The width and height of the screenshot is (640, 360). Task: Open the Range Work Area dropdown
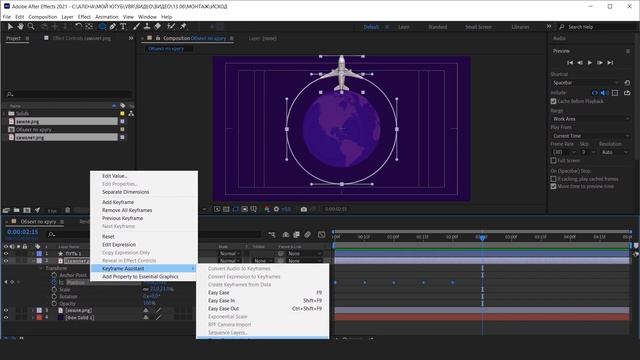click(591, 119)
